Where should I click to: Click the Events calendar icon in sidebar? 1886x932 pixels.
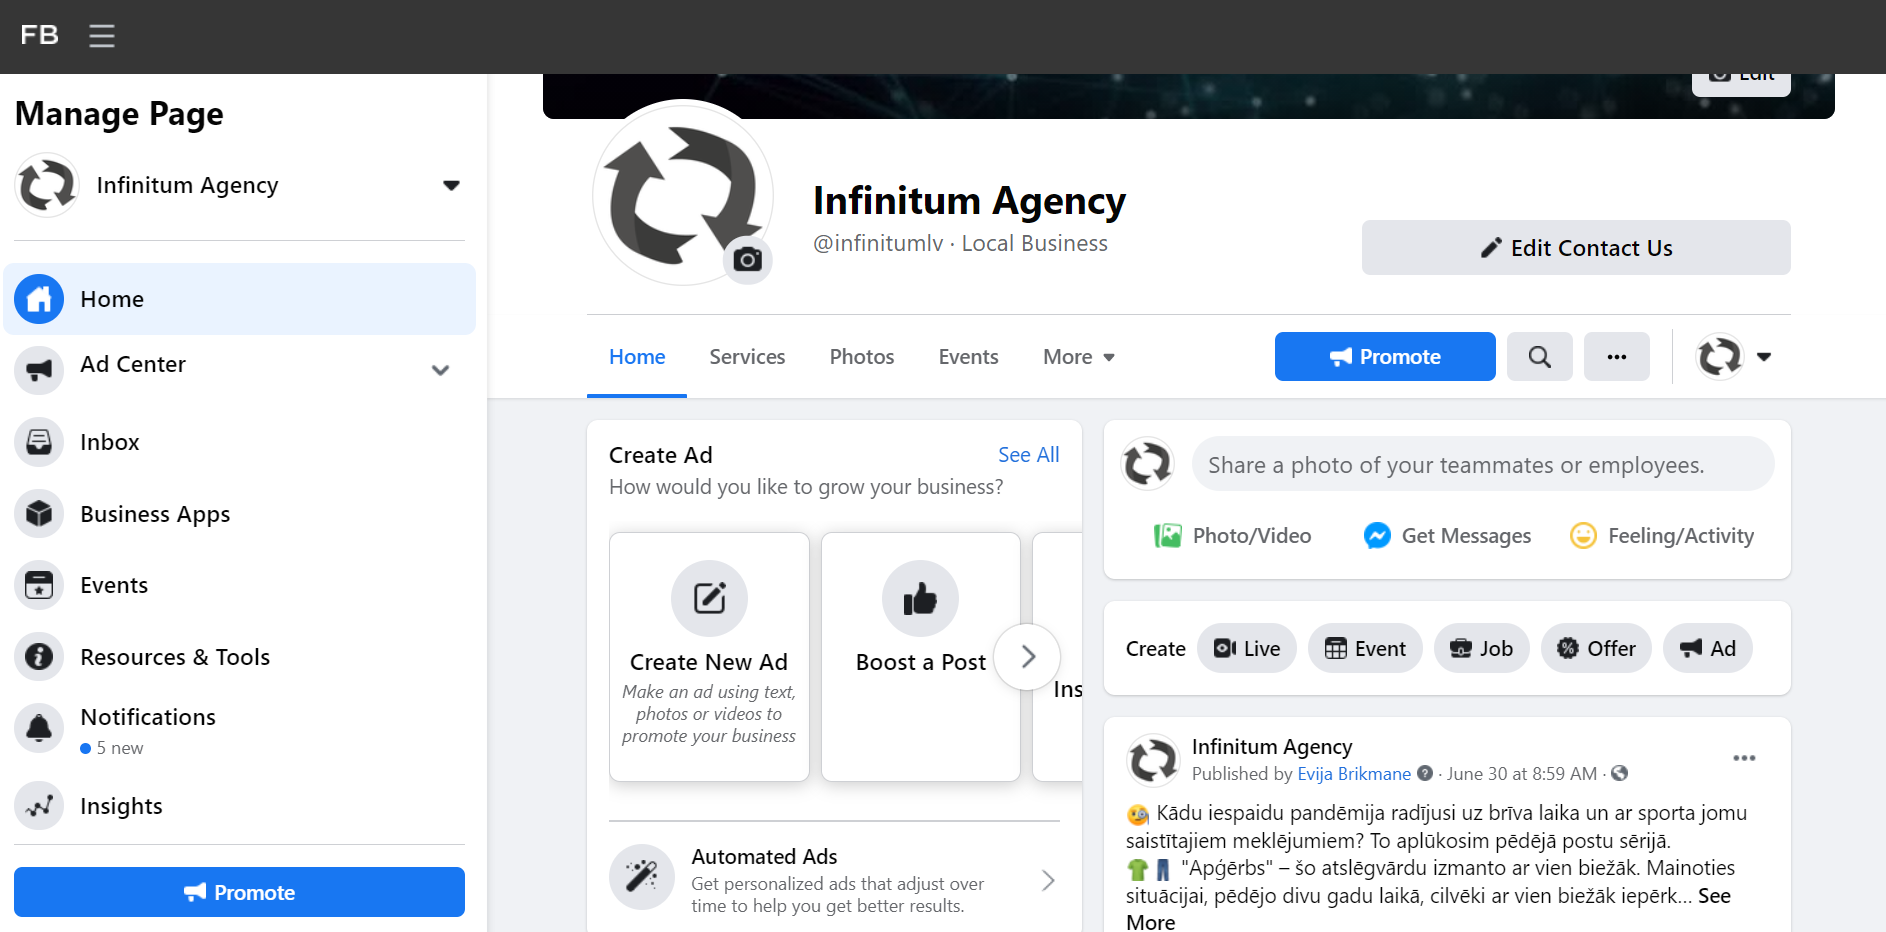click(39, 585)
